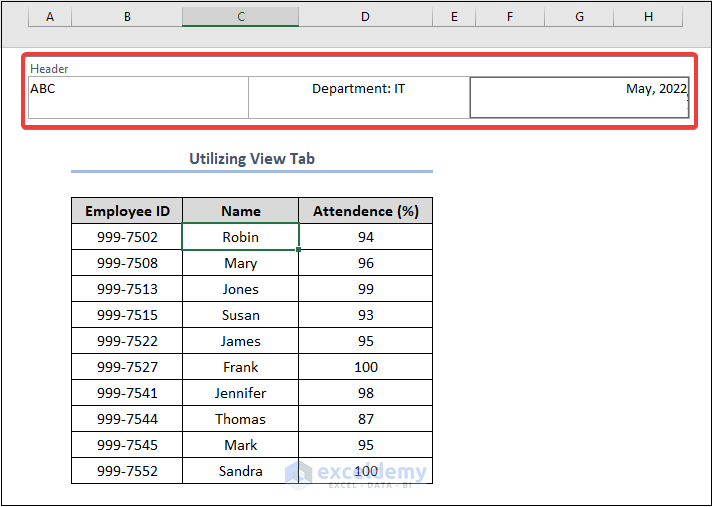Click the Utilizing View Tab title cell
712x507 pixels.
pos(252,159)
